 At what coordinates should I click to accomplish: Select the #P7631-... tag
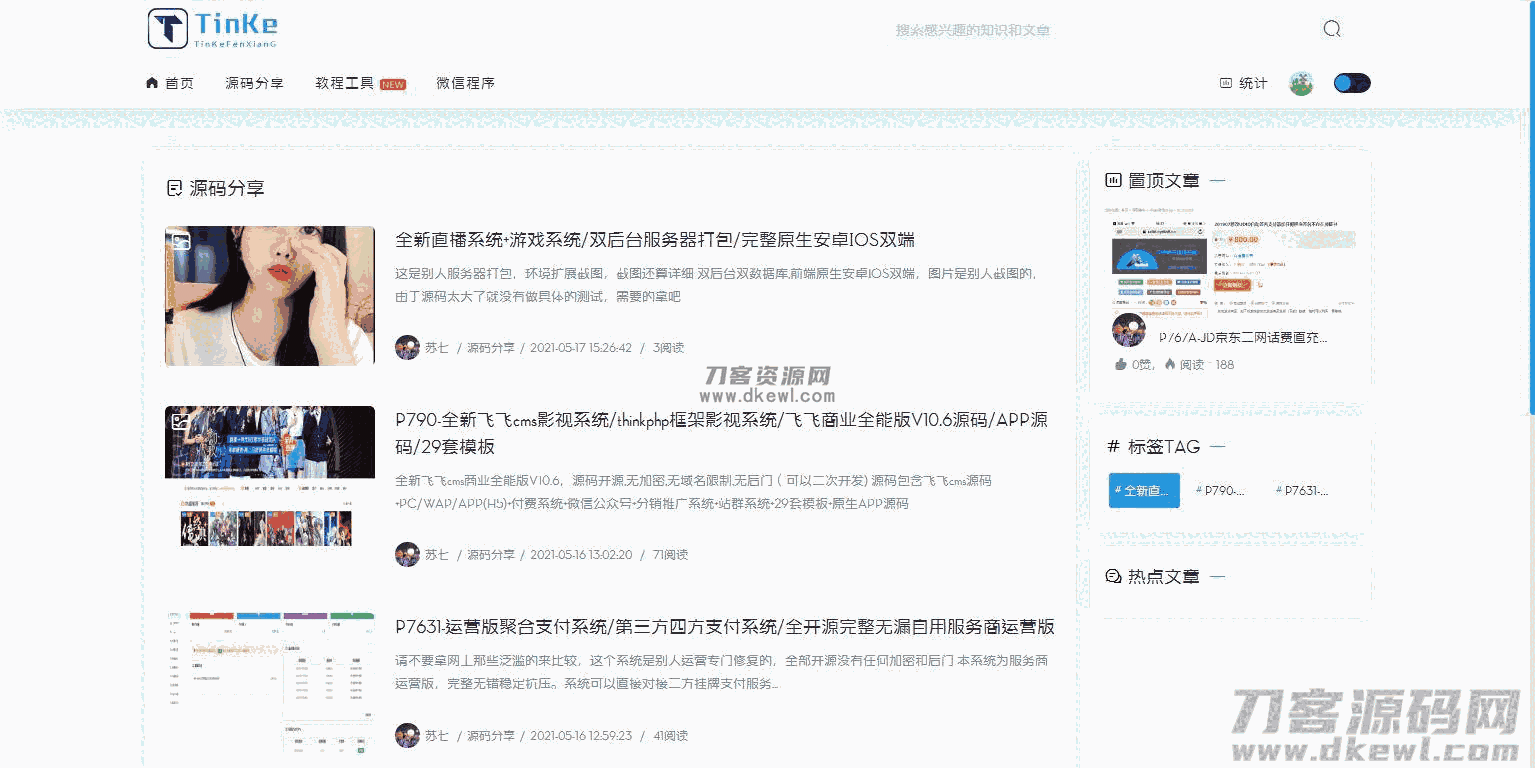pyautogui.click(x=1302, y=491)
